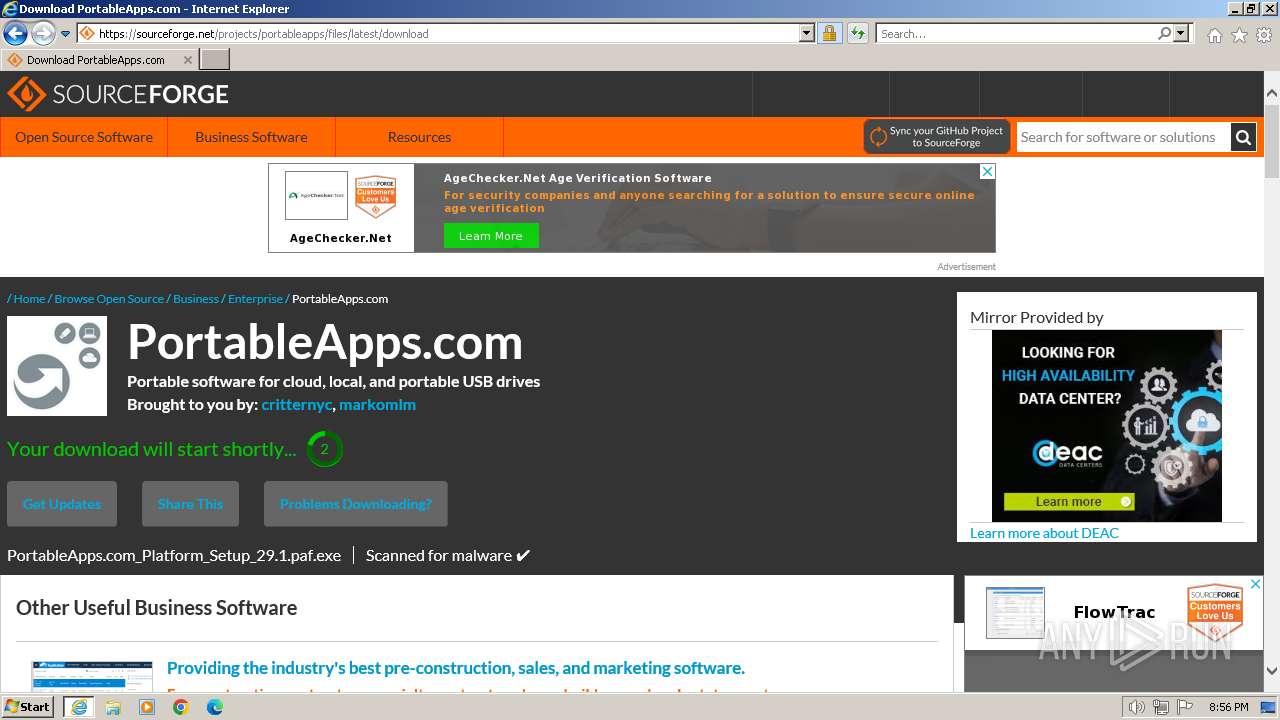Click the PortableApps.com page title

pos(325,343)
